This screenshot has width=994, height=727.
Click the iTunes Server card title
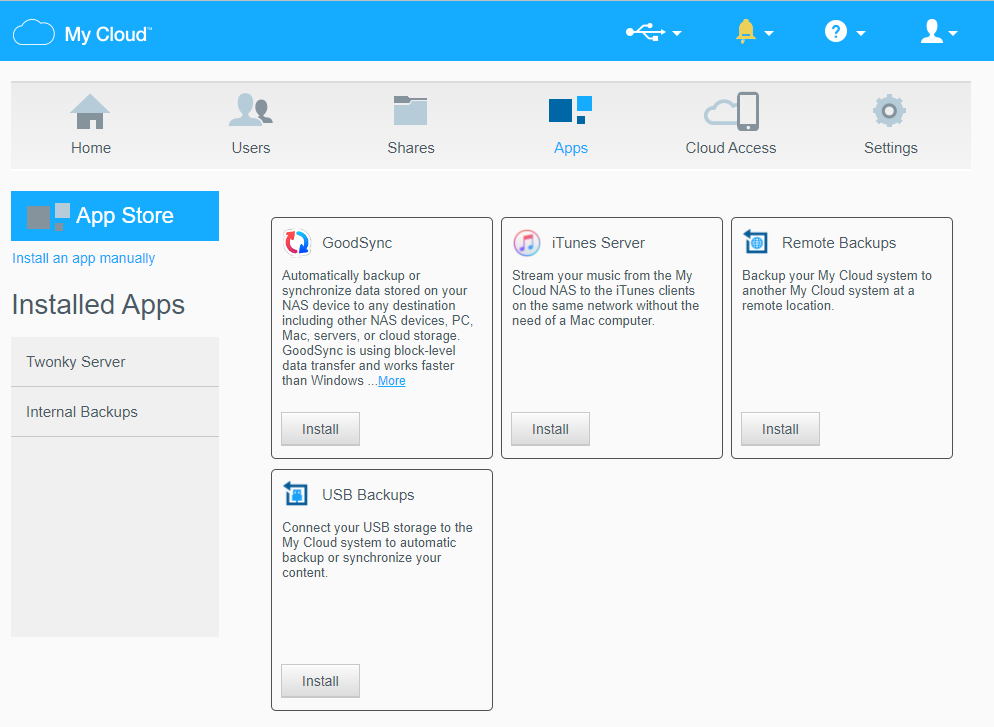tap(598, 243)
